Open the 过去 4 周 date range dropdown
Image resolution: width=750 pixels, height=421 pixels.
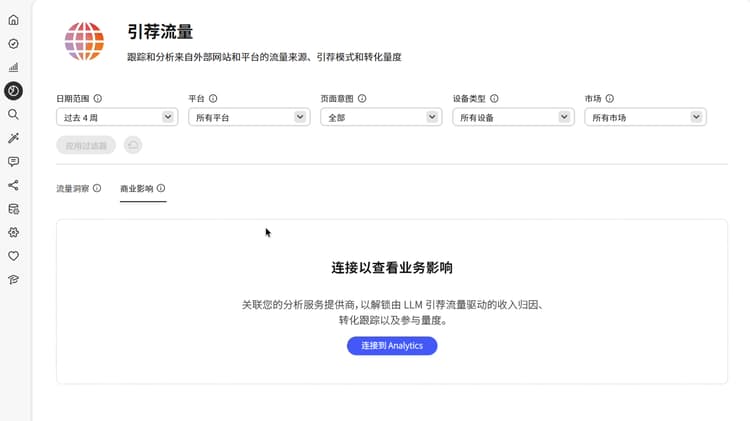click(x=117, y=117)
